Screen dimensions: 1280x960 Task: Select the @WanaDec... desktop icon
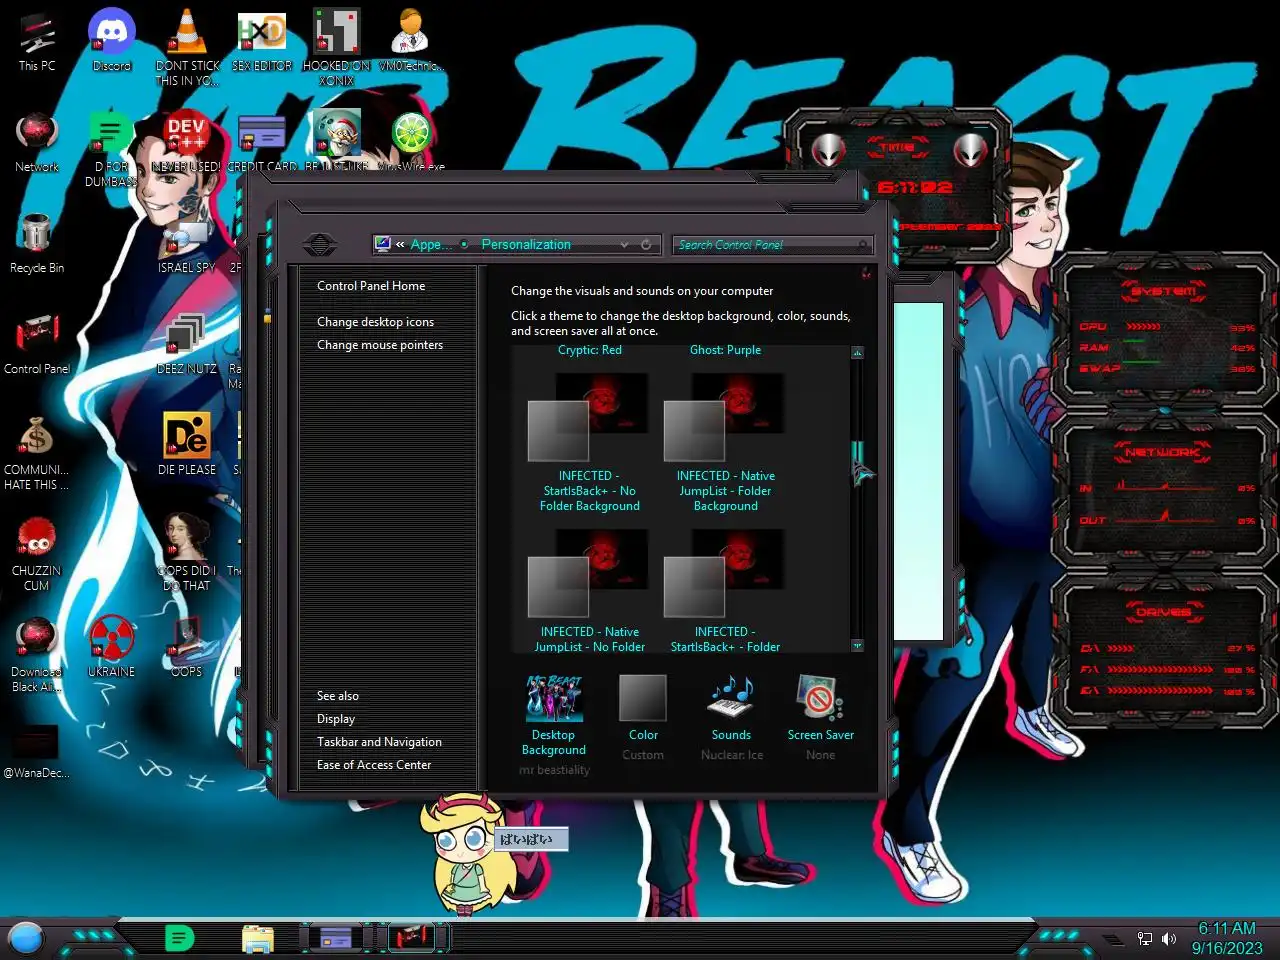pos(37,752)
